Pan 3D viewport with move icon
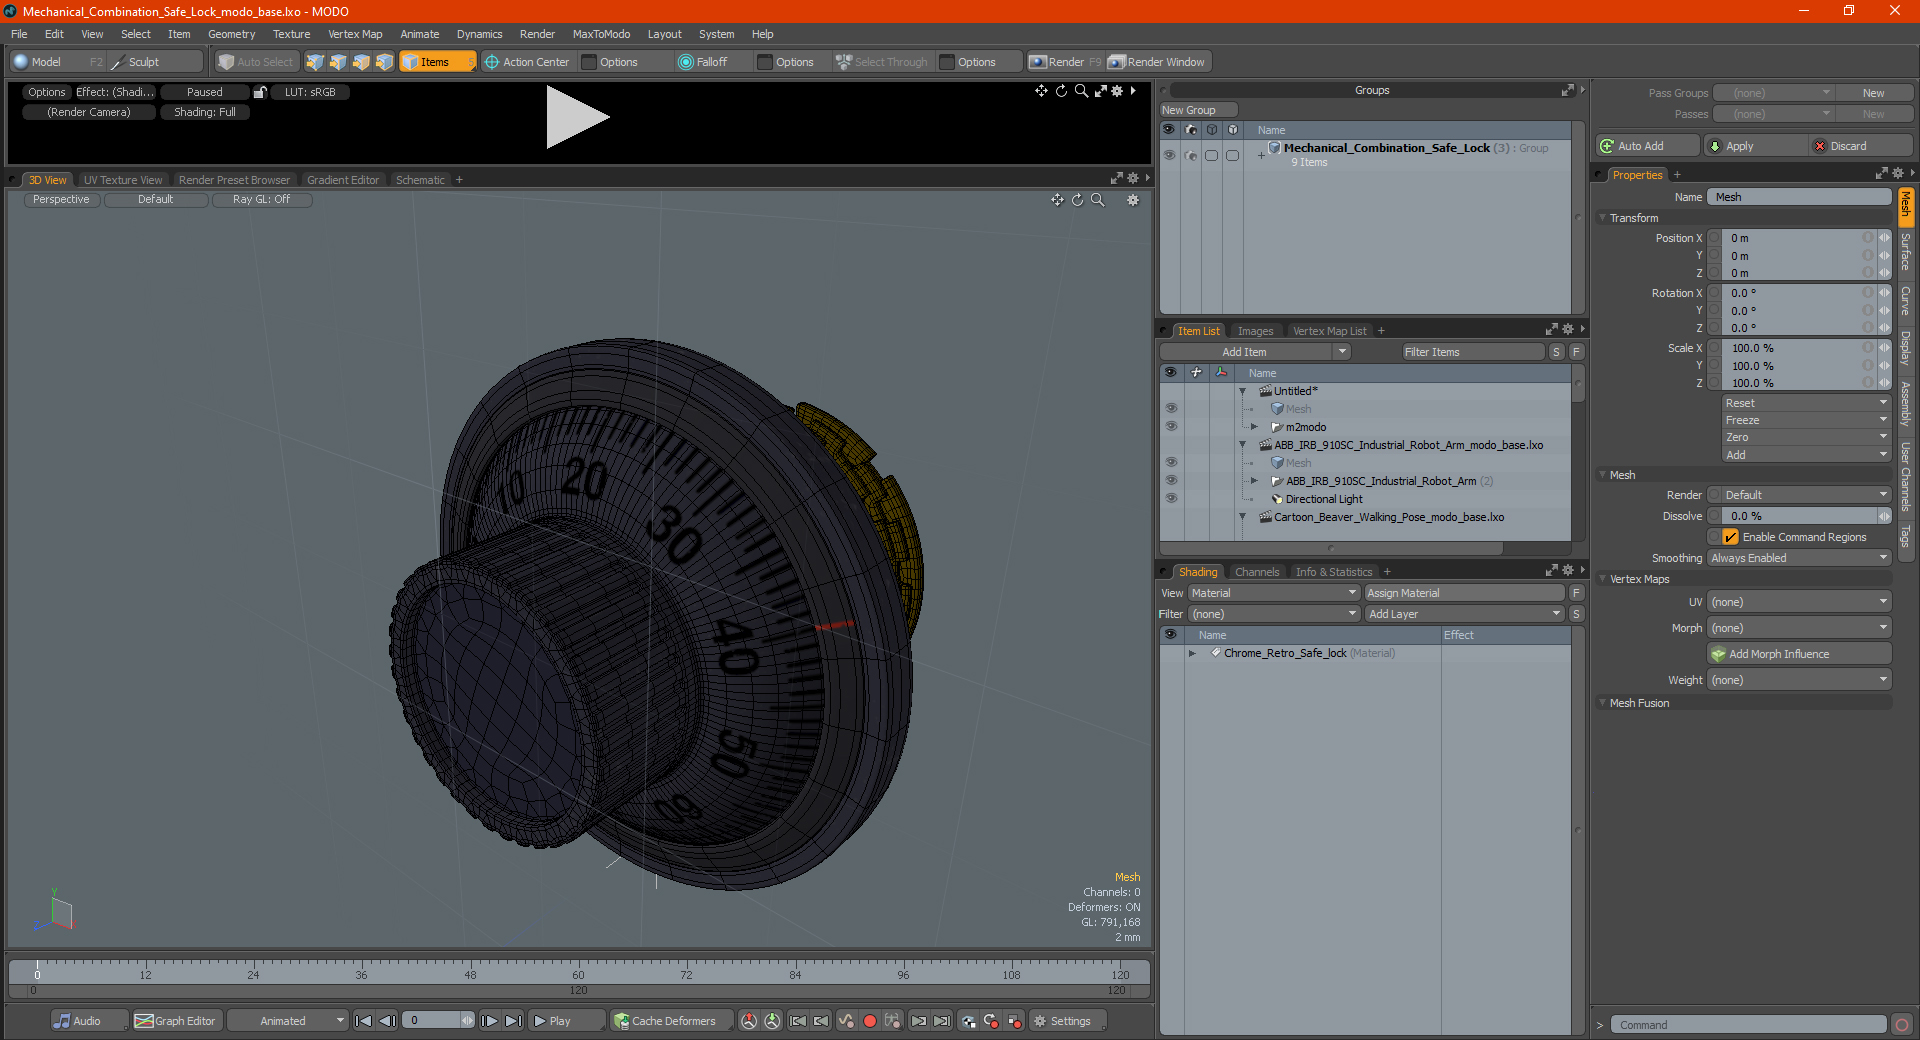This screenshot has height=1040, width=1920. [1057, 200]
